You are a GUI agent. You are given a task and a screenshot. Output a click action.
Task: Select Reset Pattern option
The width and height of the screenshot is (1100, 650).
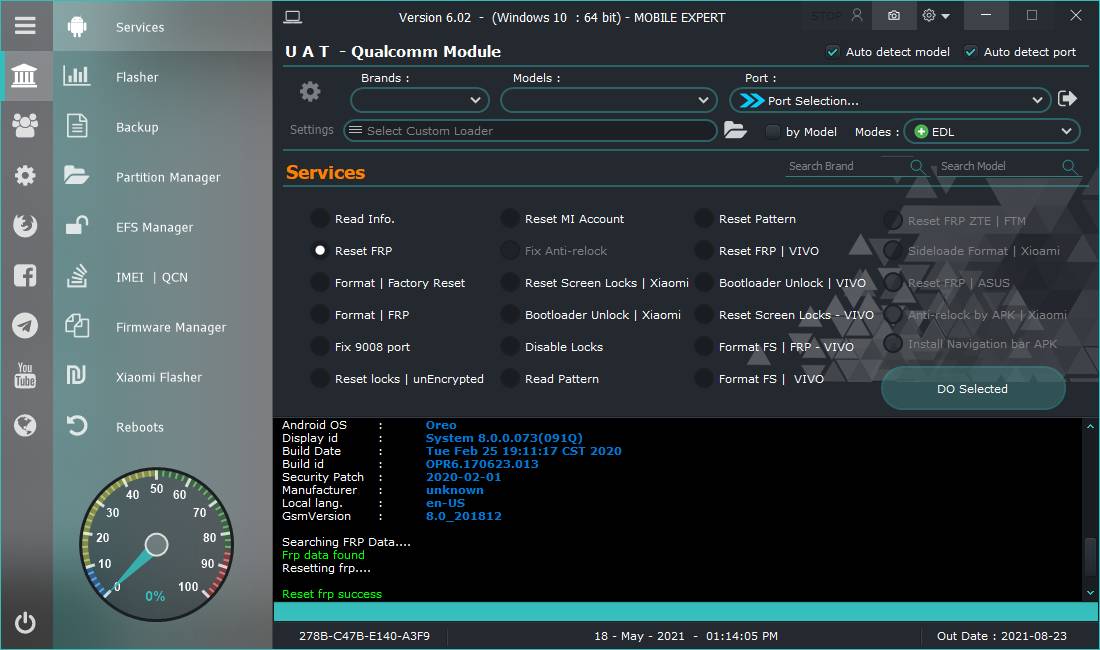point(704,219)
